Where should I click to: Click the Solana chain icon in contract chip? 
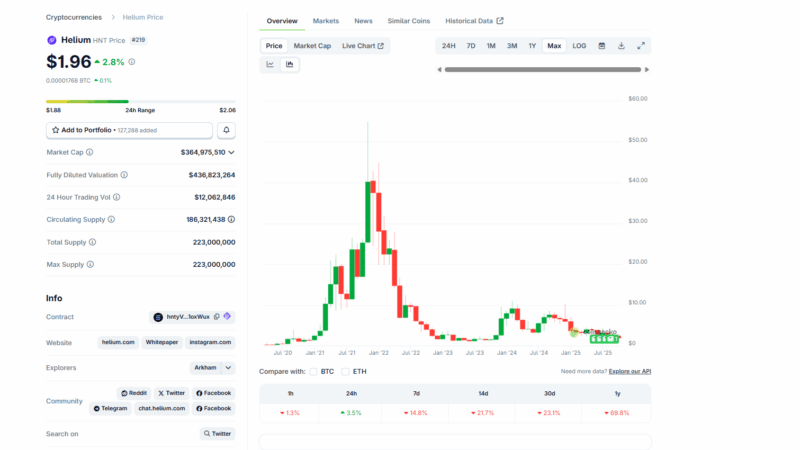point(158,317)
